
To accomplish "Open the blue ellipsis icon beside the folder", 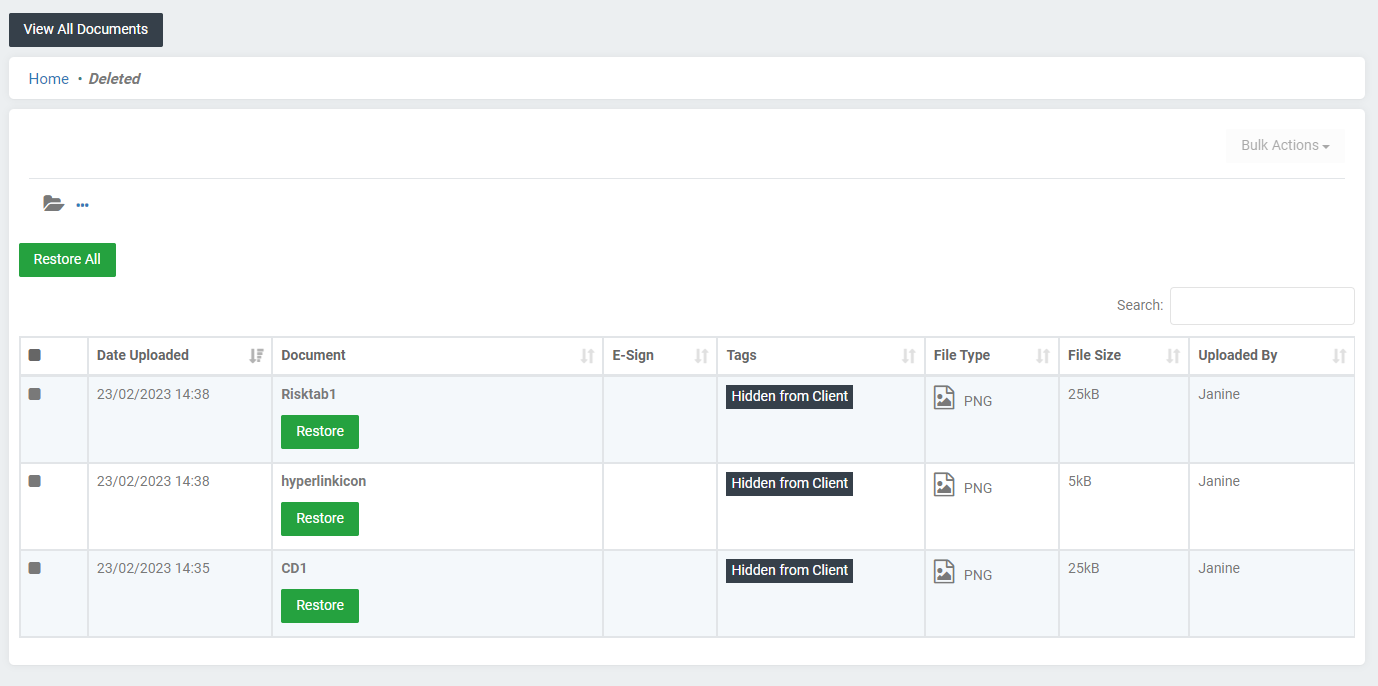I will 82,205.
